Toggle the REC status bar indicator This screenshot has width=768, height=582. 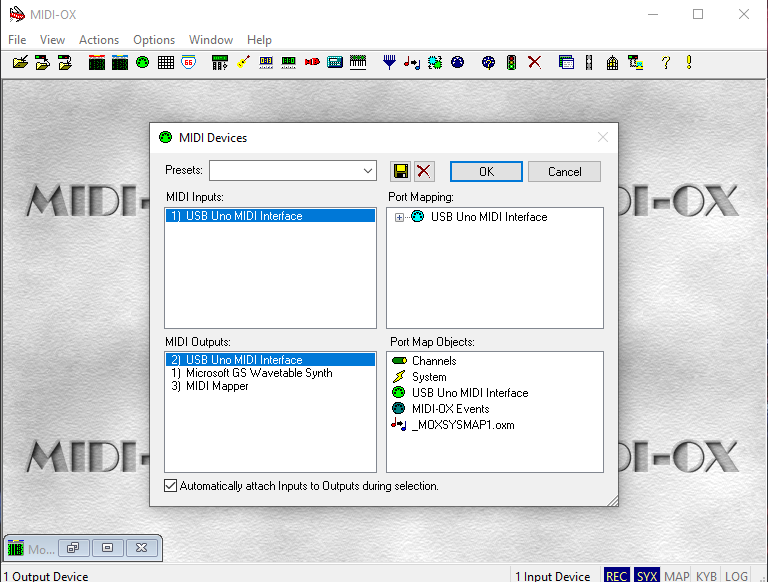616,576
